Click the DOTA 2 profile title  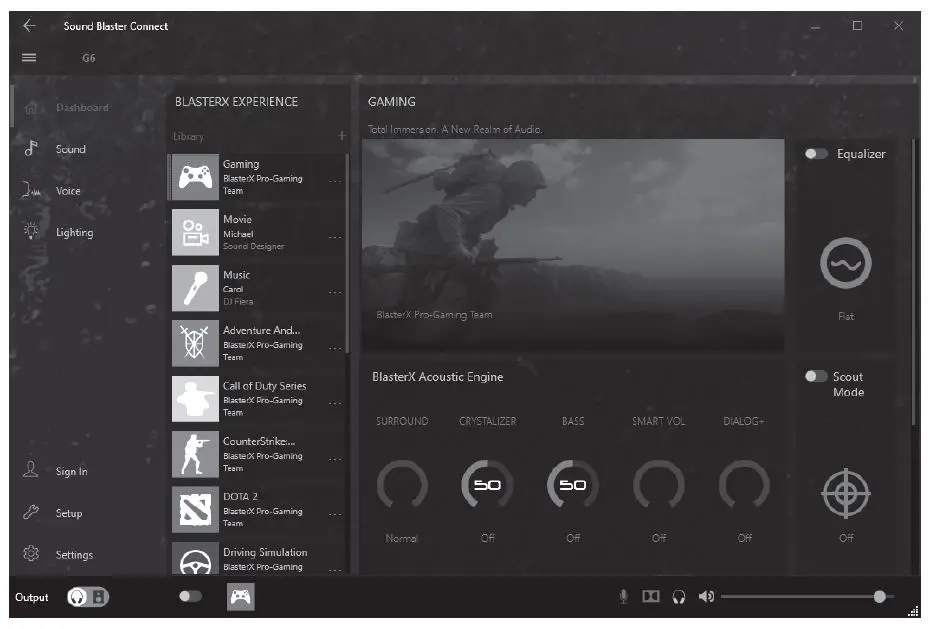(x=240, y=496)
